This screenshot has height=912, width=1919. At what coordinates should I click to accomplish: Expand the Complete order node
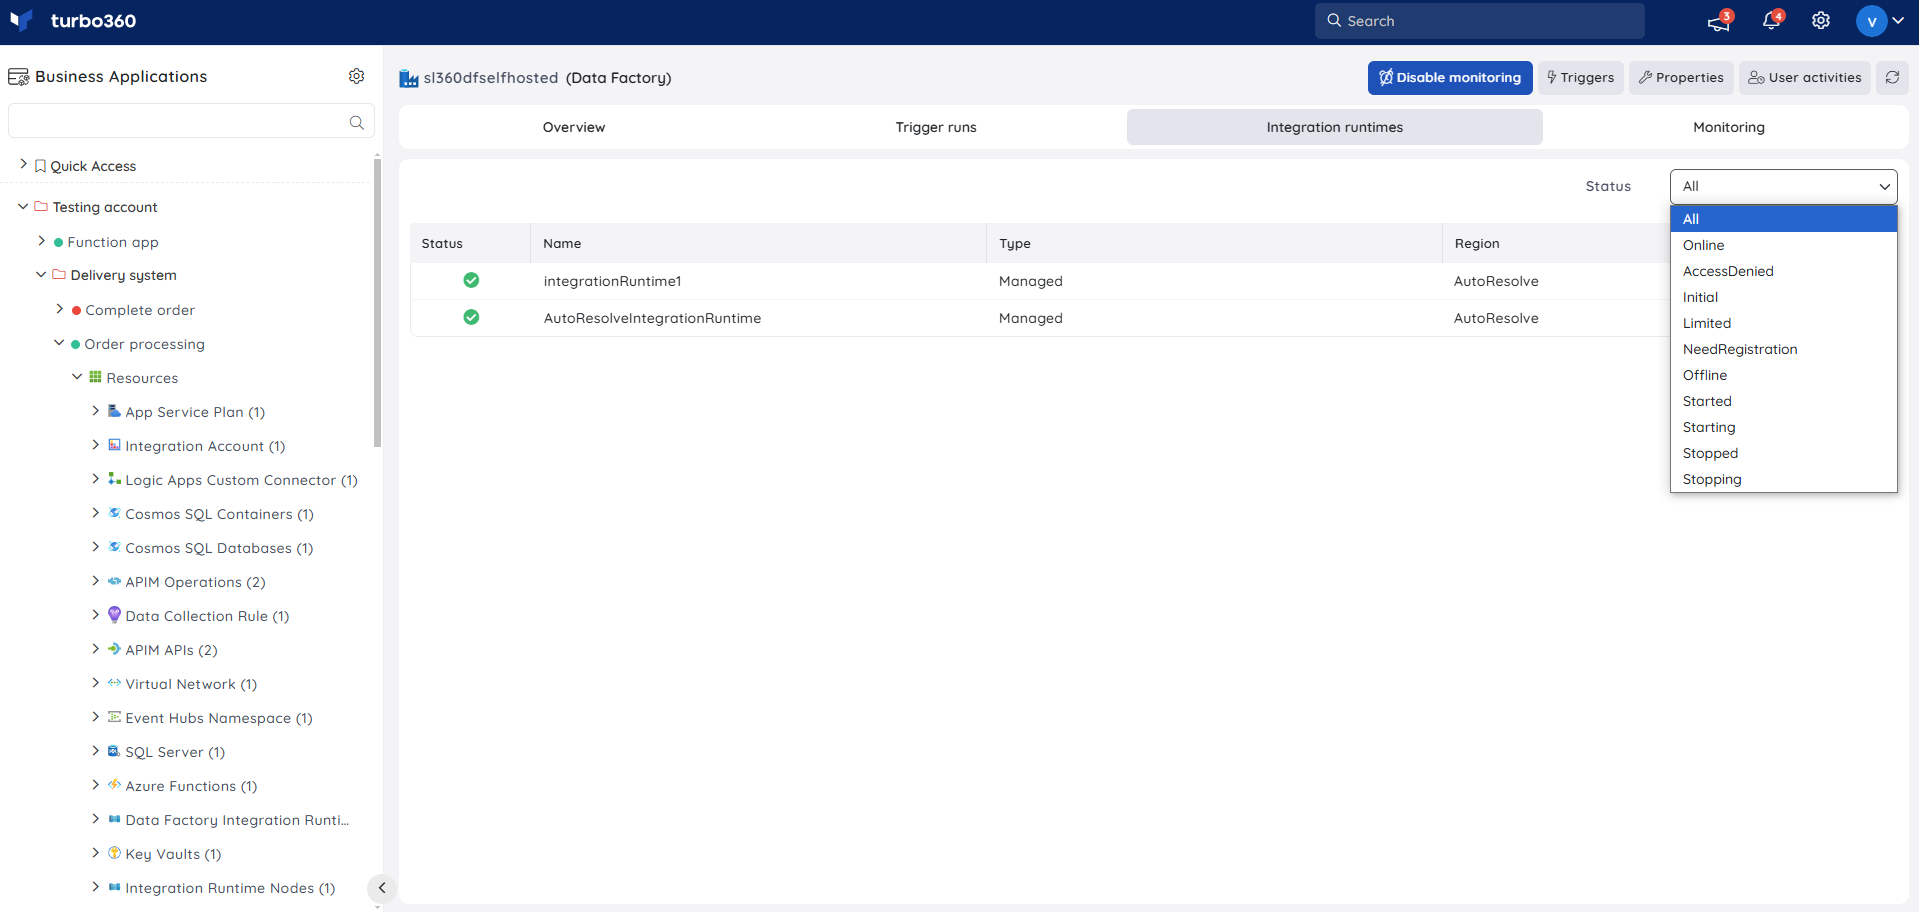point(59,309)
